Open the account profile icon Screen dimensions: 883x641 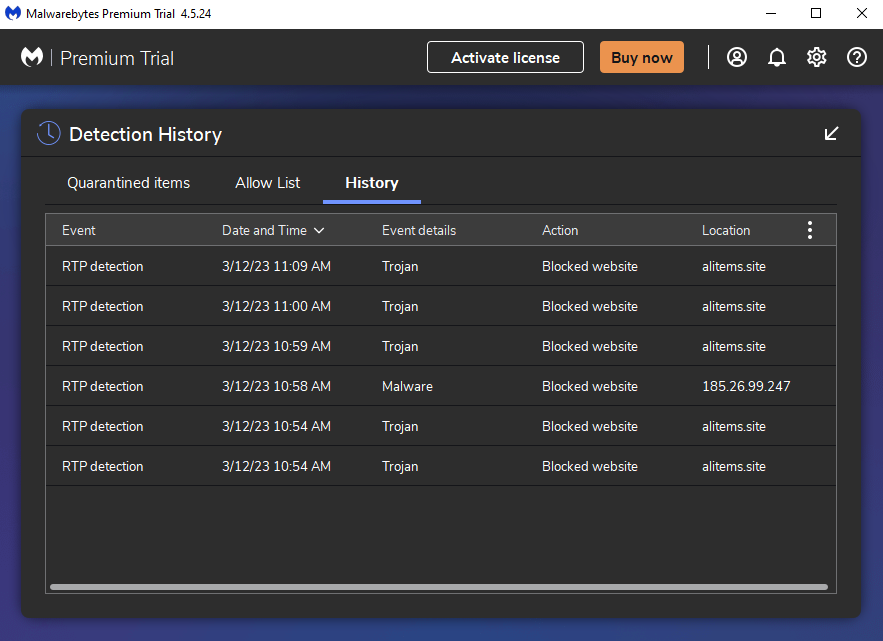point(737,57)
